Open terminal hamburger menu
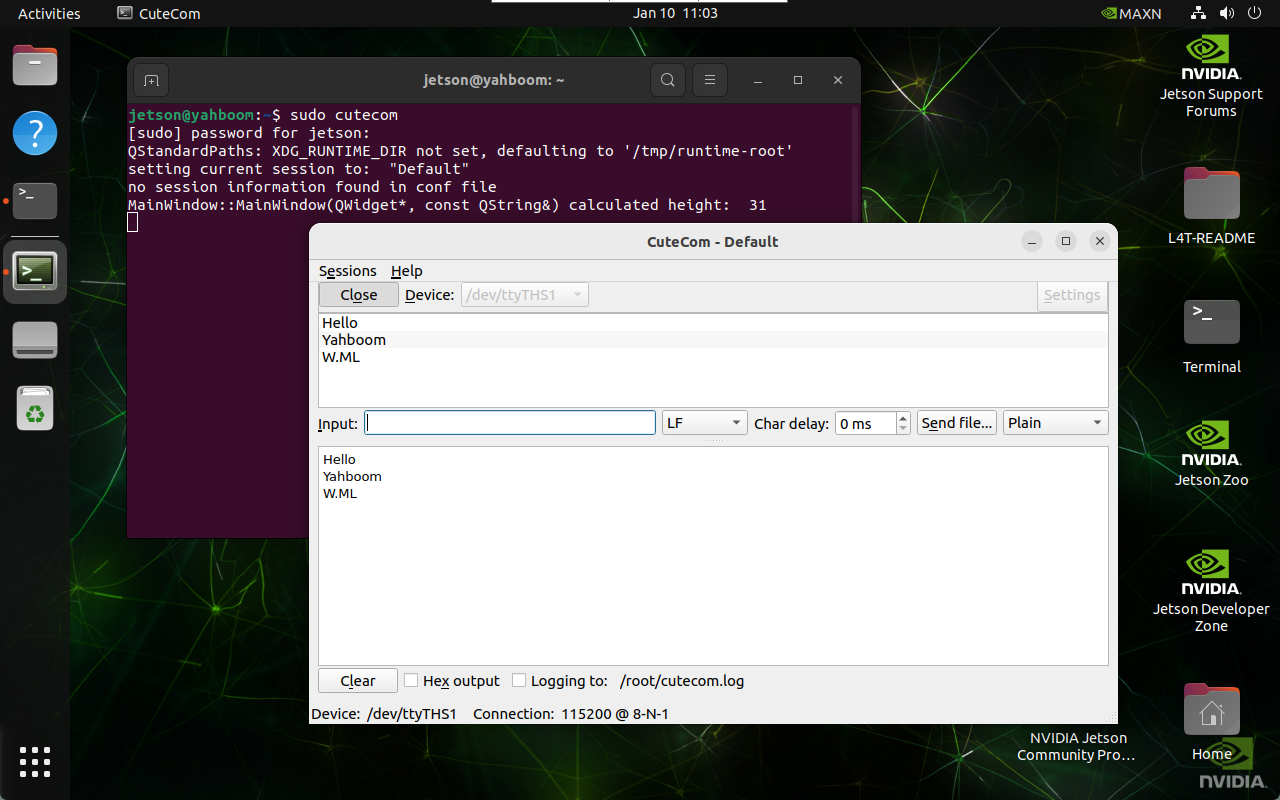This screenshot has width=1280, height=800. [x=710, y=80]
